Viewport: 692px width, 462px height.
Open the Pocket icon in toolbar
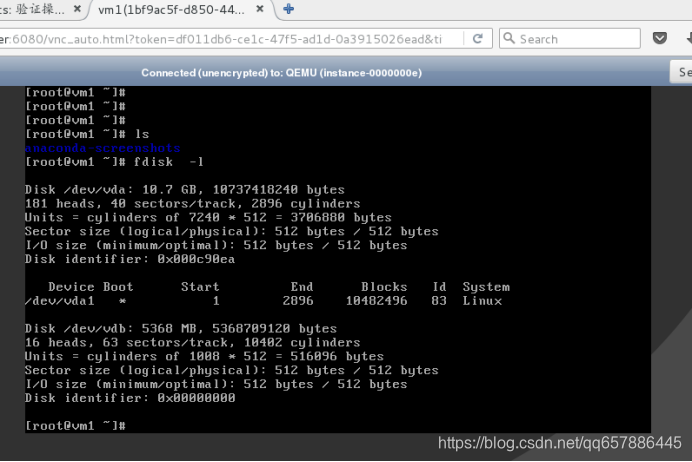(660, 38)
